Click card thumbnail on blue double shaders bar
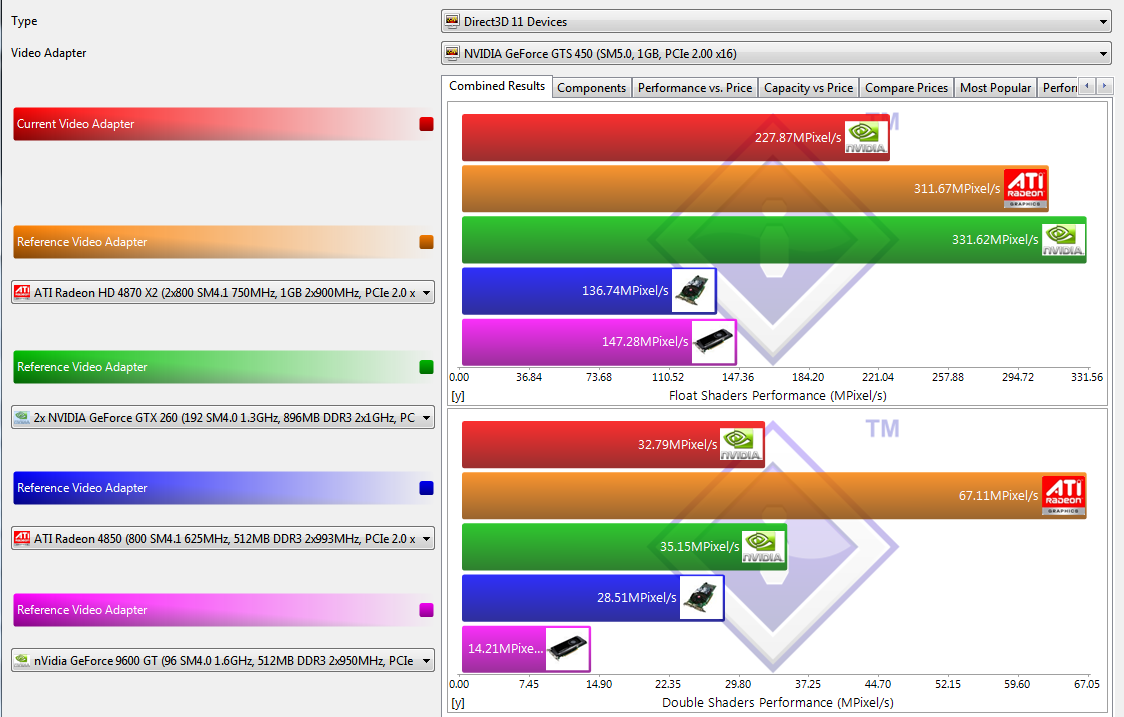 tap(701, 597)
